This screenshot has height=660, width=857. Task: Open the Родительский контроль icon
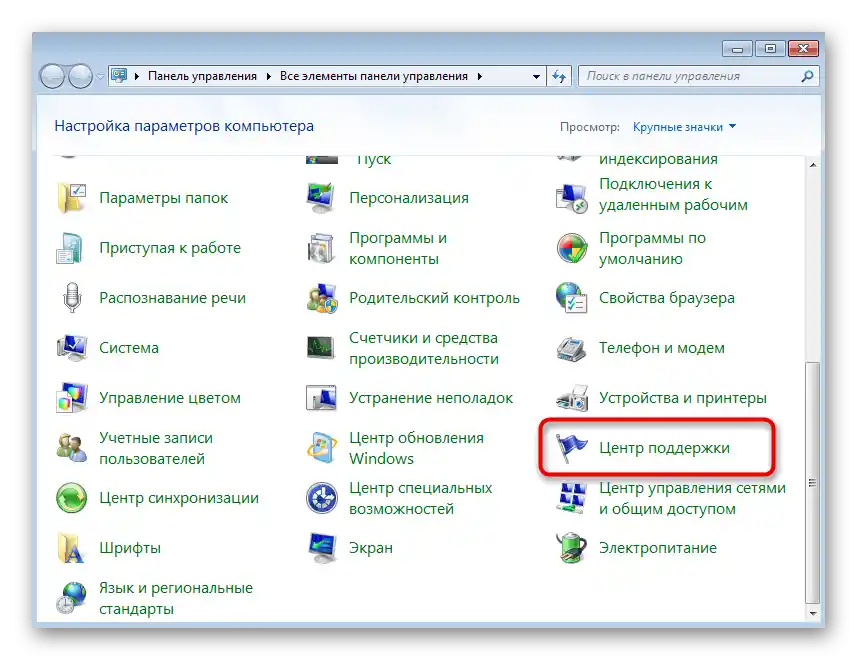click(x=322, y=298)
